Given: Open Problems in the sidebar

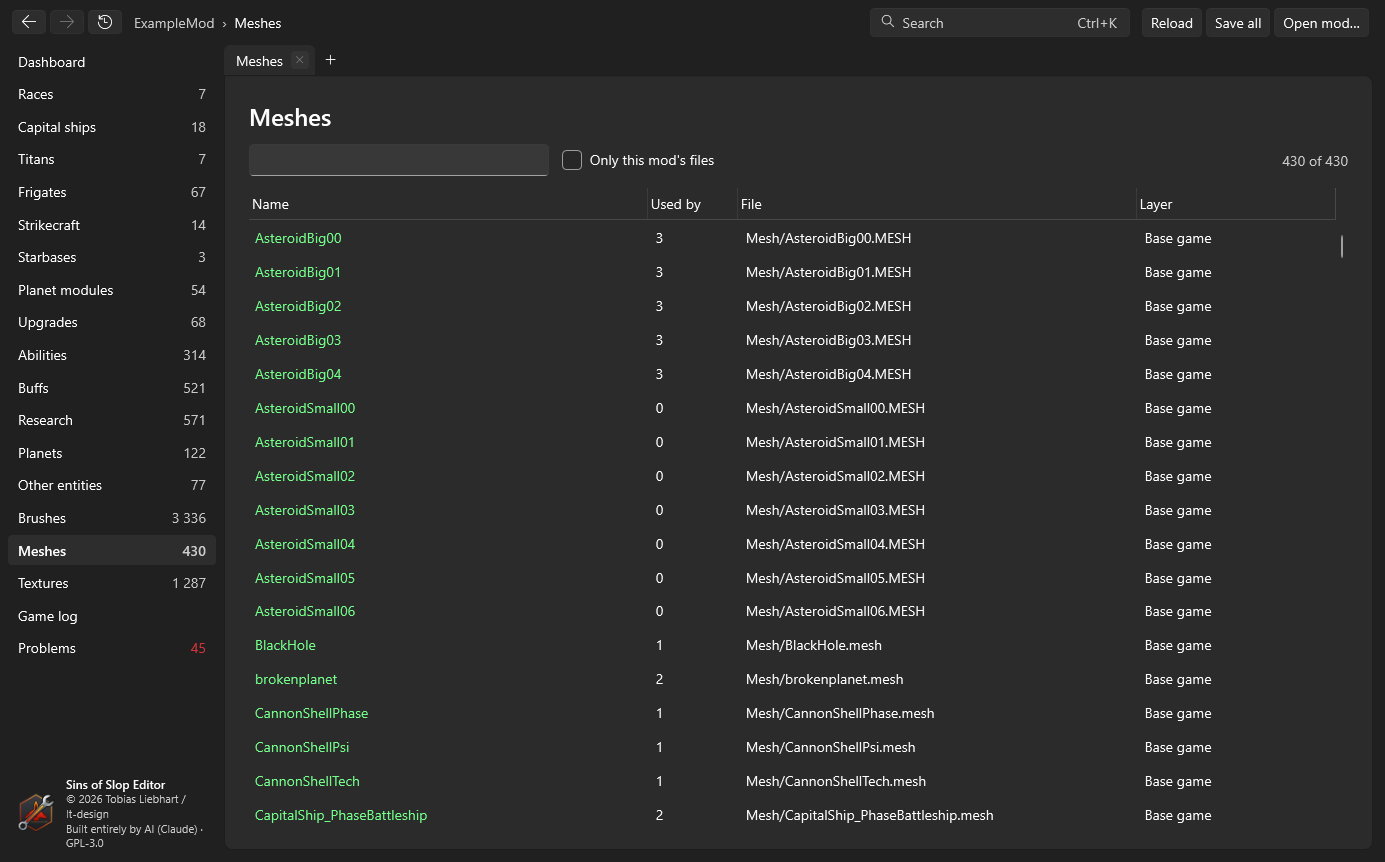Looking at the screenshot, I should click(x=111, y=648).
